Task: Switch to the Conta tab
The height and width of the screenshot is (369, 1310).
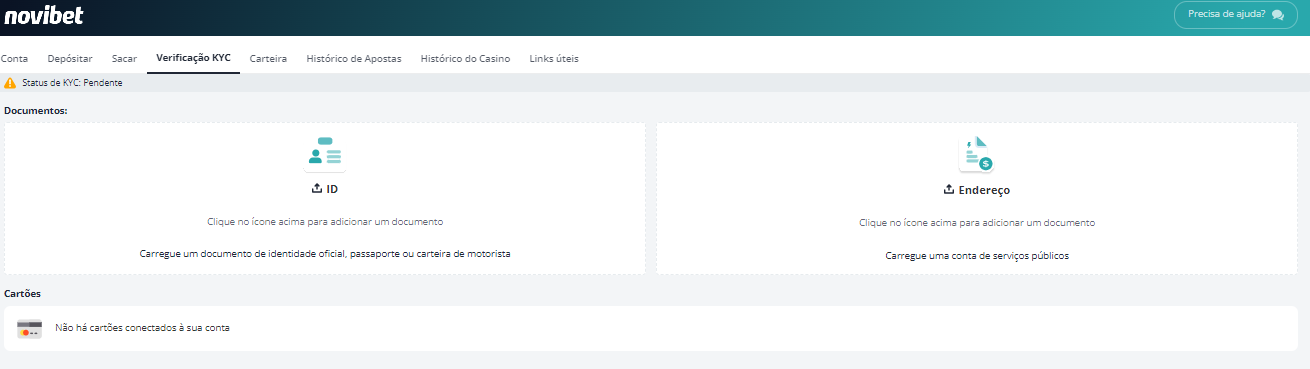Action: 14,58
